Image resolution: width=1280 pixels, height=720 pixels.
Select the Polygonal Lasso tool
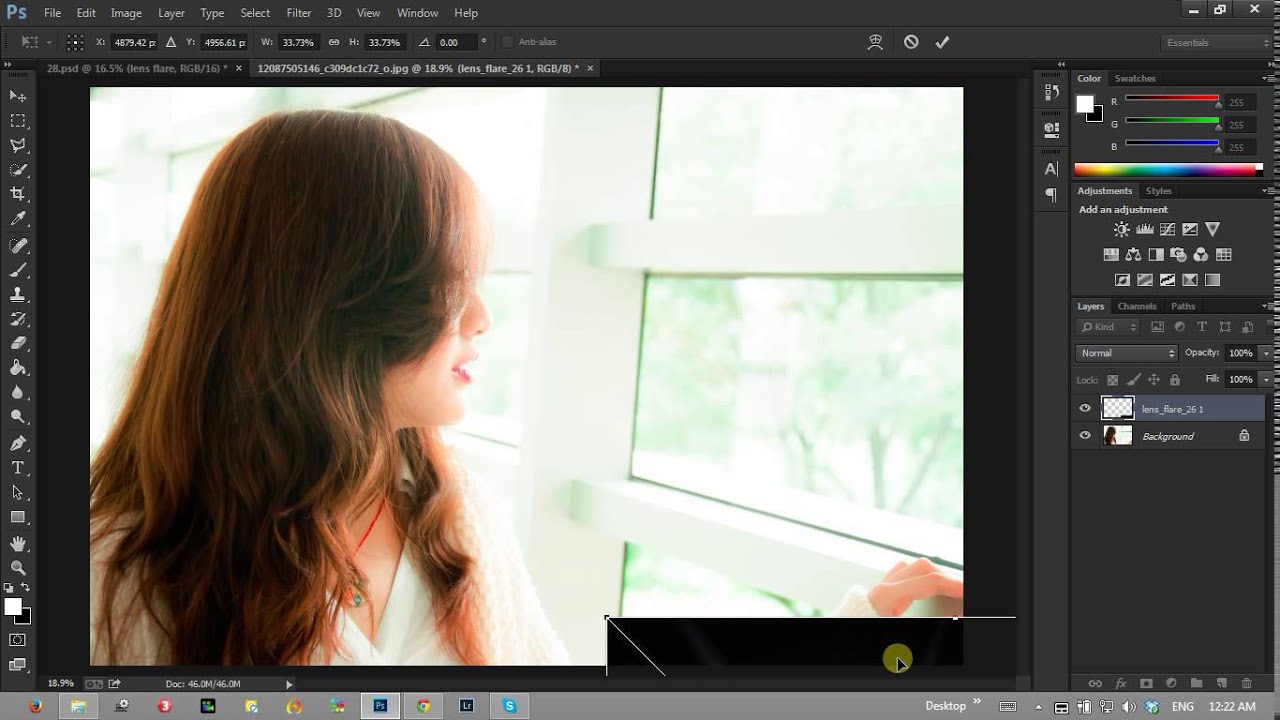tap(18, 146)
